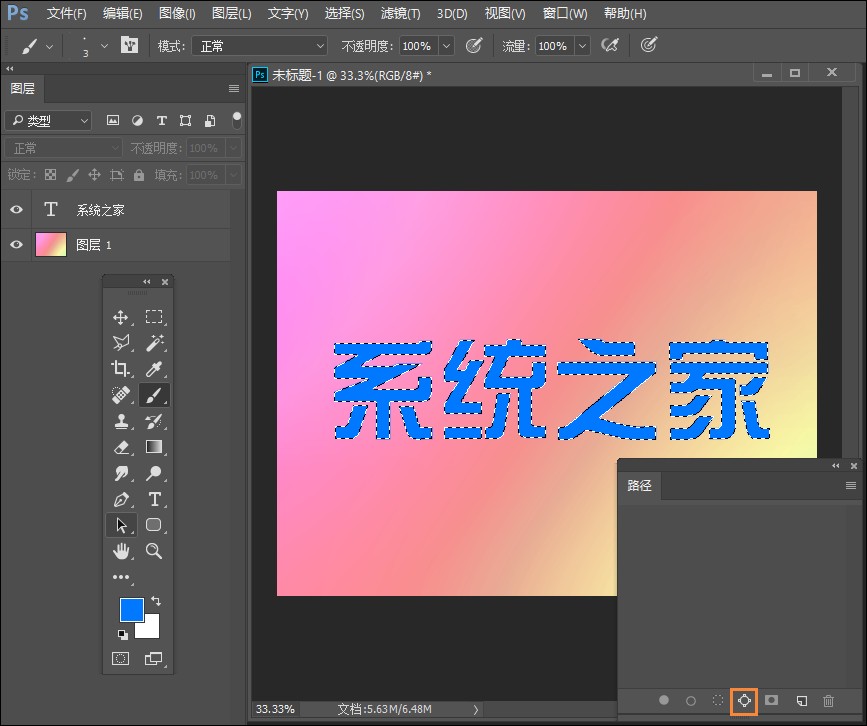Select the Pen tool
The height and width of the screenshot is (726, 867).
coord(122,499)
